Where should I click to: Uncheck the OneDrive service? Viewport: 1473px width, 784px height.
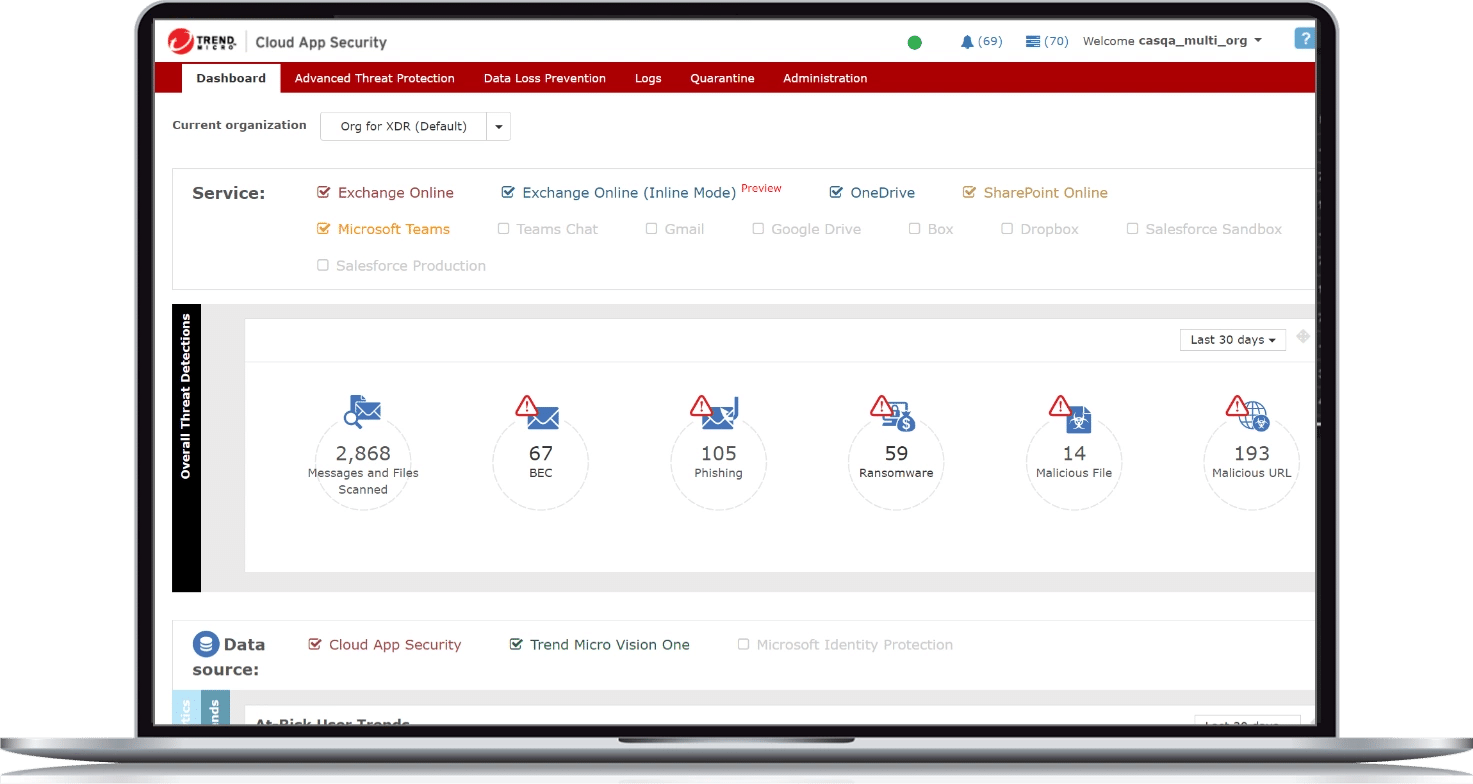[836, 193]
